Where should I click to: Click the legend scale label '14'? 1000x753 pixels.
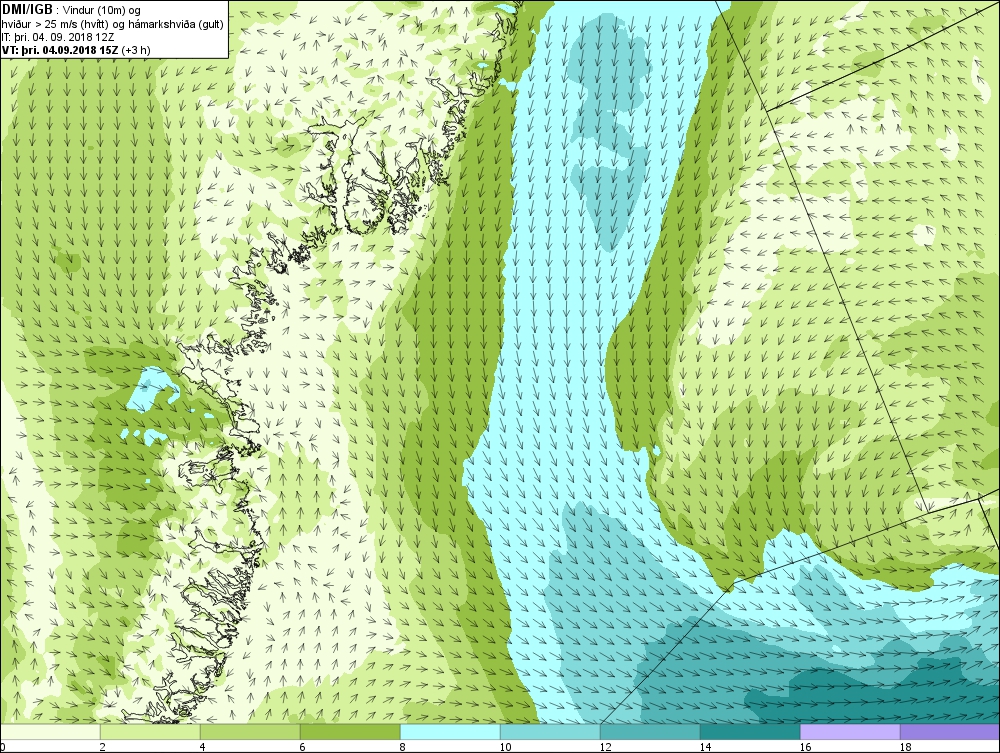coord(705,747)
